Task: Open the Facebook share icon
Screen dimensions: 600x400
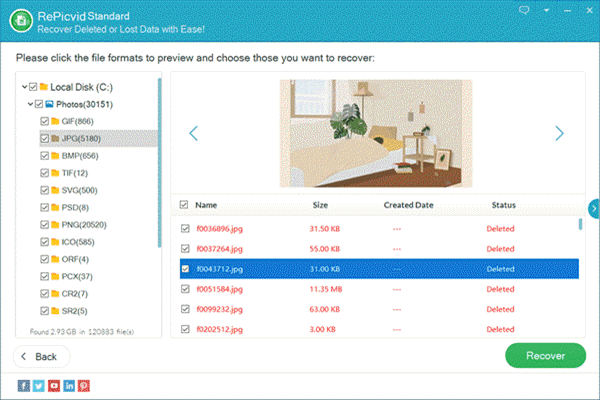Action: [x=24, y=385]
